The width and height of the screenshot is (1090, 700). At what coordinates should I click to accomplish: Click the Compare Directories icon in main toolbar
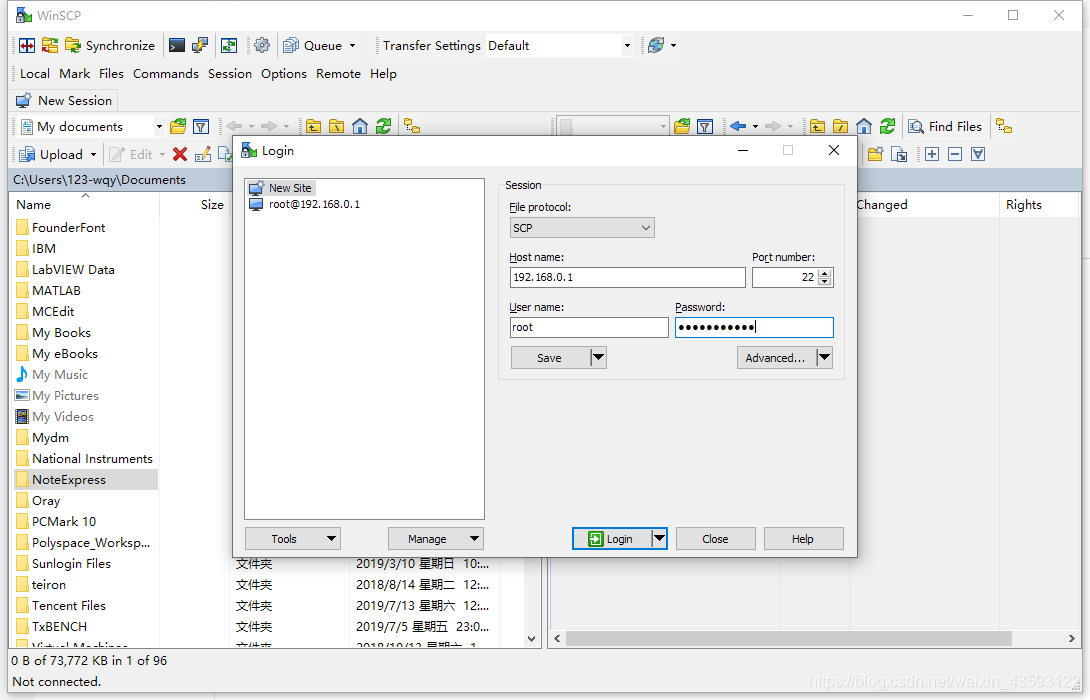[27, 46]
